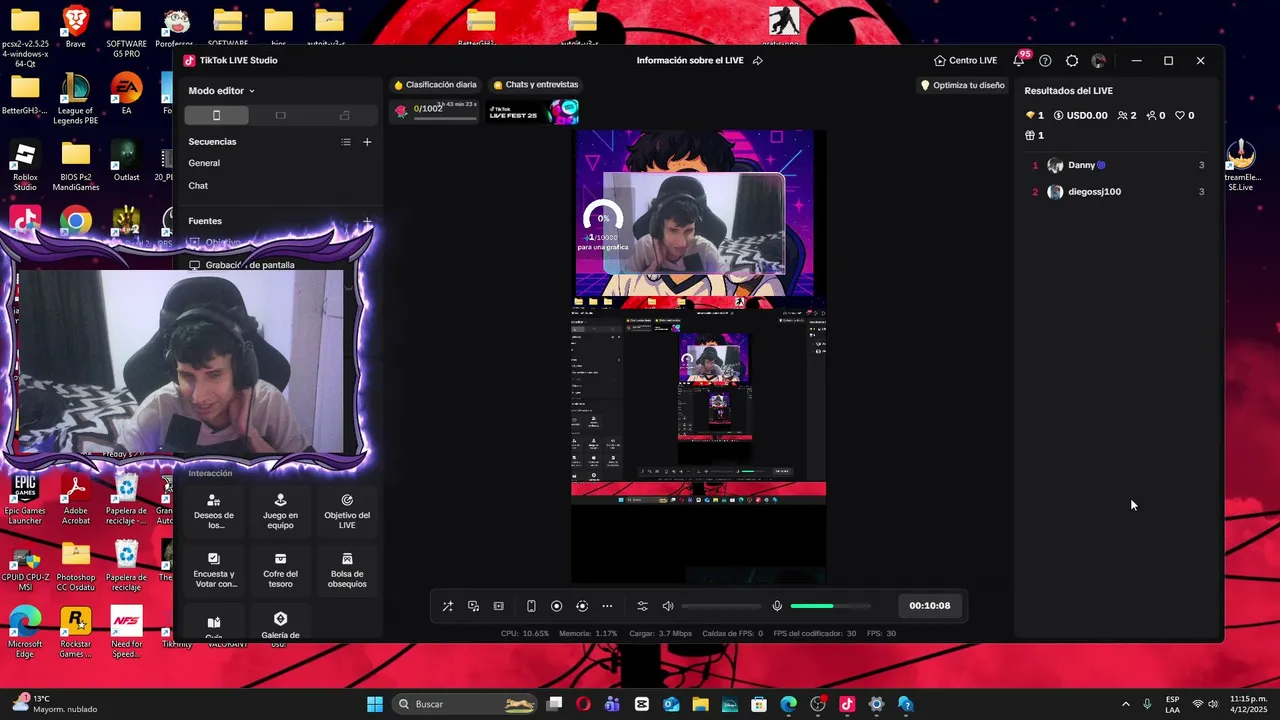The width and height of the screenshot is (1280, 720).
Task: Click the viewers count icon showing 2
Action: tap(1127, 116)
